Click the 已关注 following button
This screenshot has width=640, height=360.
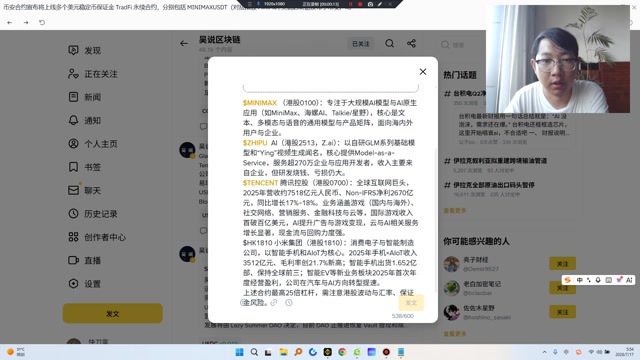pos(361,44)
